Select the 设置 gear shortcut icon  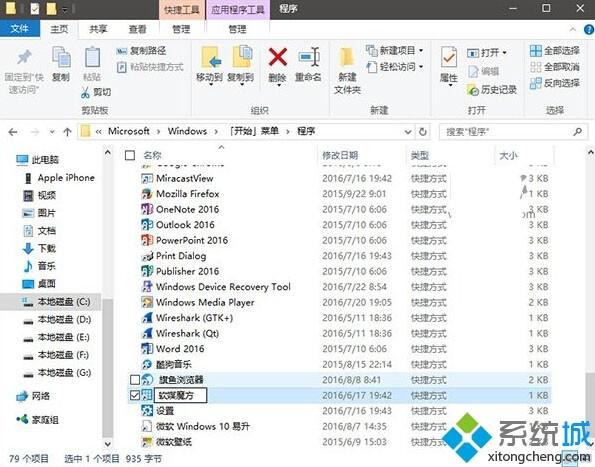[x=147, y=411]
